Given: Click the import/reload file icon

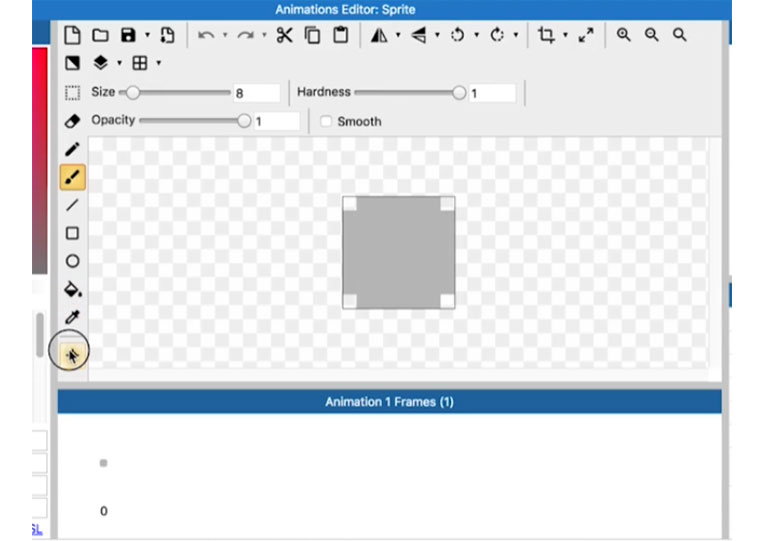Looking at the screenshot, I should tap(167, 35).
